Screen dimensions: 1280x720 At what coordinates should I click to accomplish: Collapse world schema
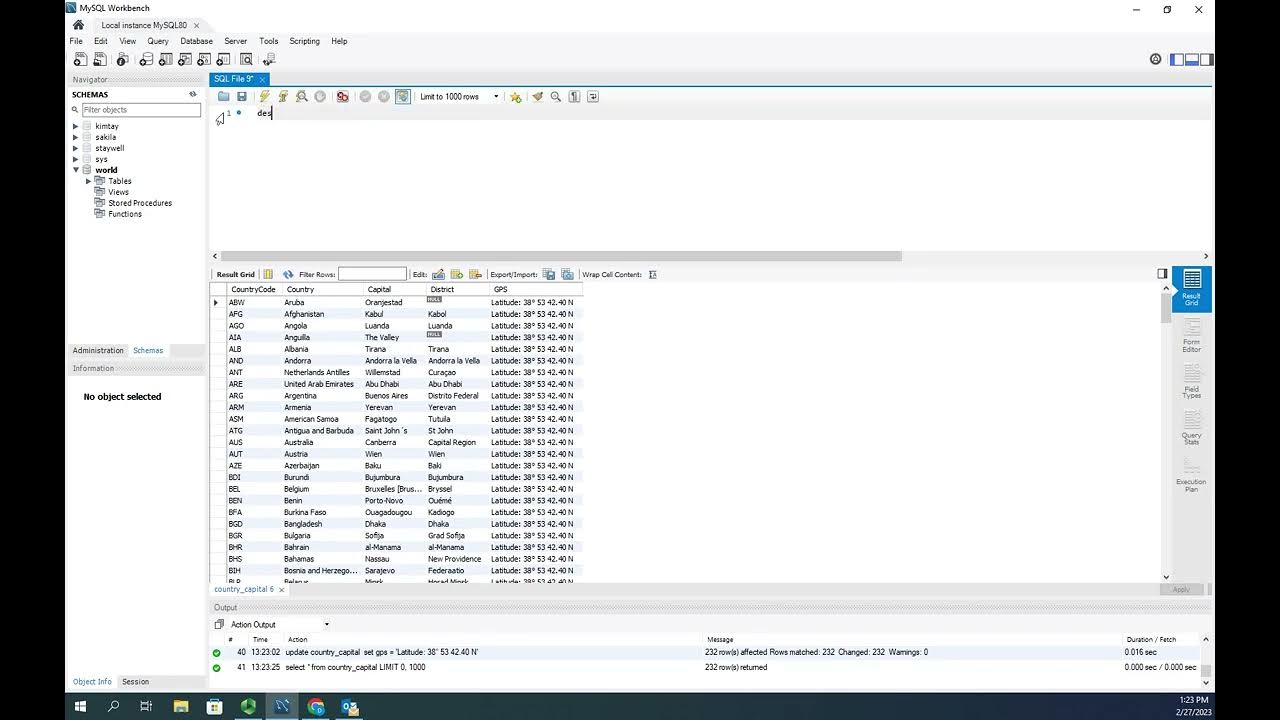[75, 170]
